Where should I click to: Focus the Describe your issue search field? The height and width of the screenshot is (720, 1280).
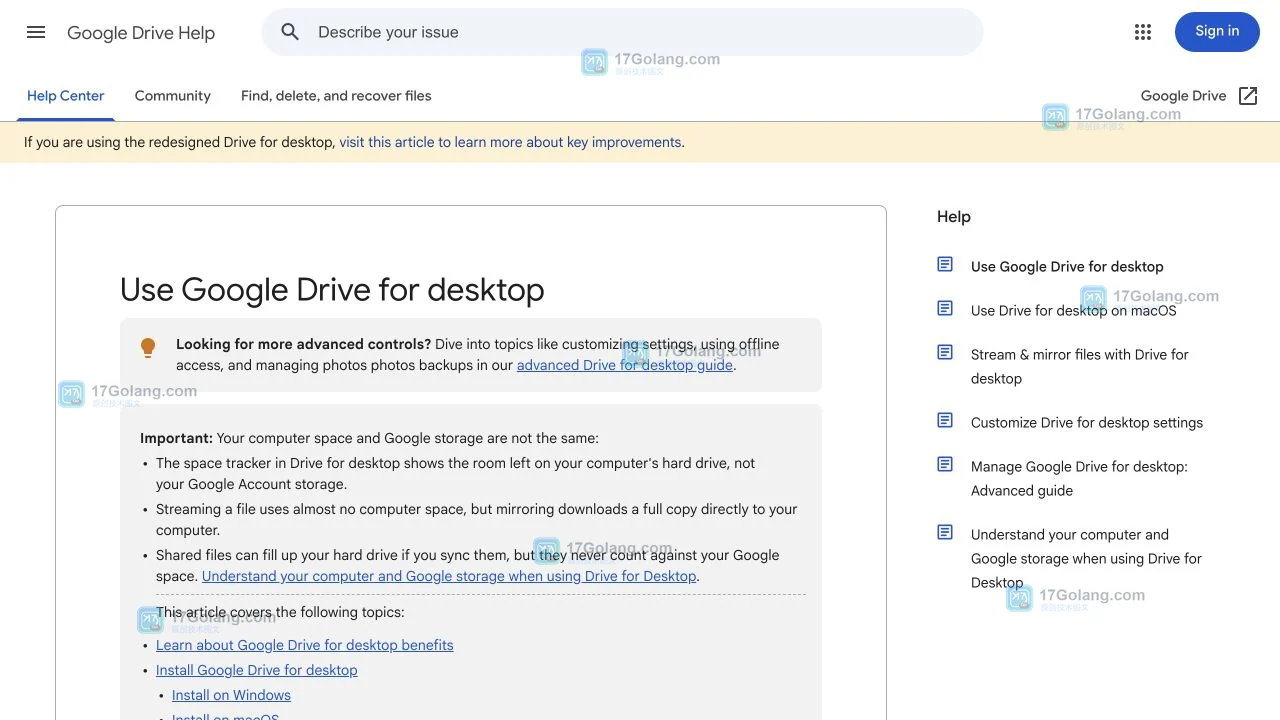click(x=622, y=32)
